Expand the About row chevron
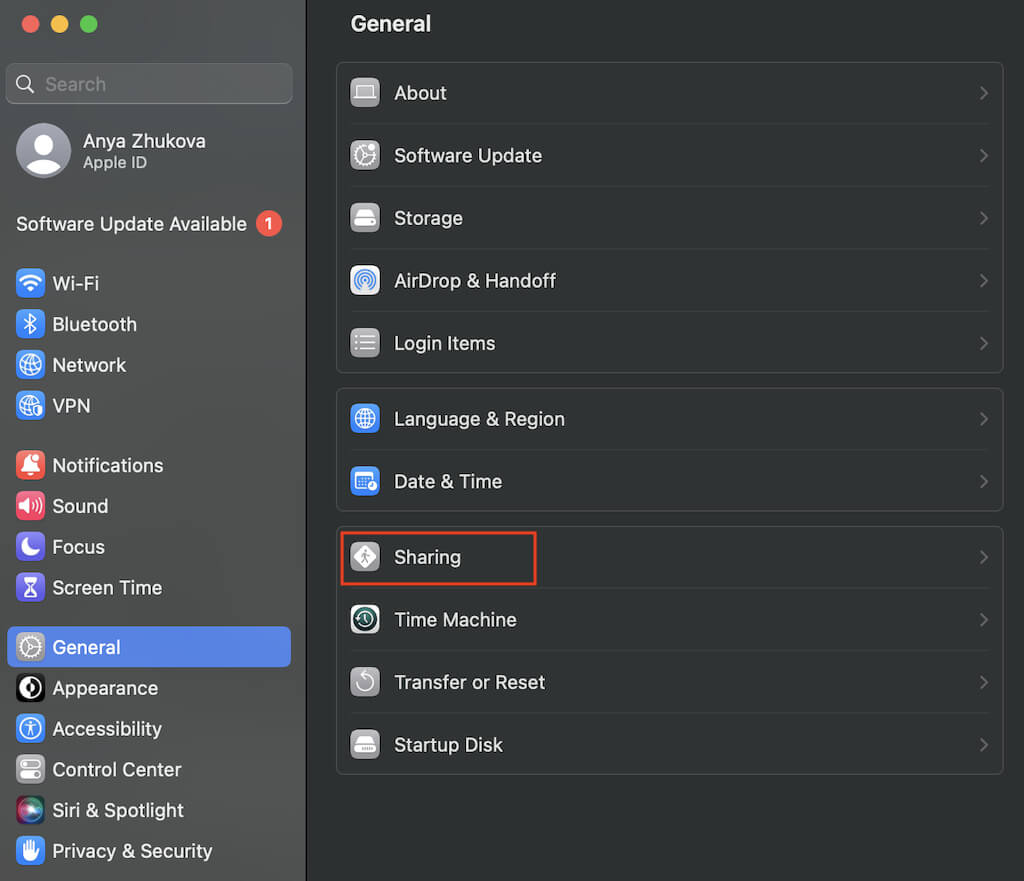Screen dimensions: 1024x881 (984, 93)
